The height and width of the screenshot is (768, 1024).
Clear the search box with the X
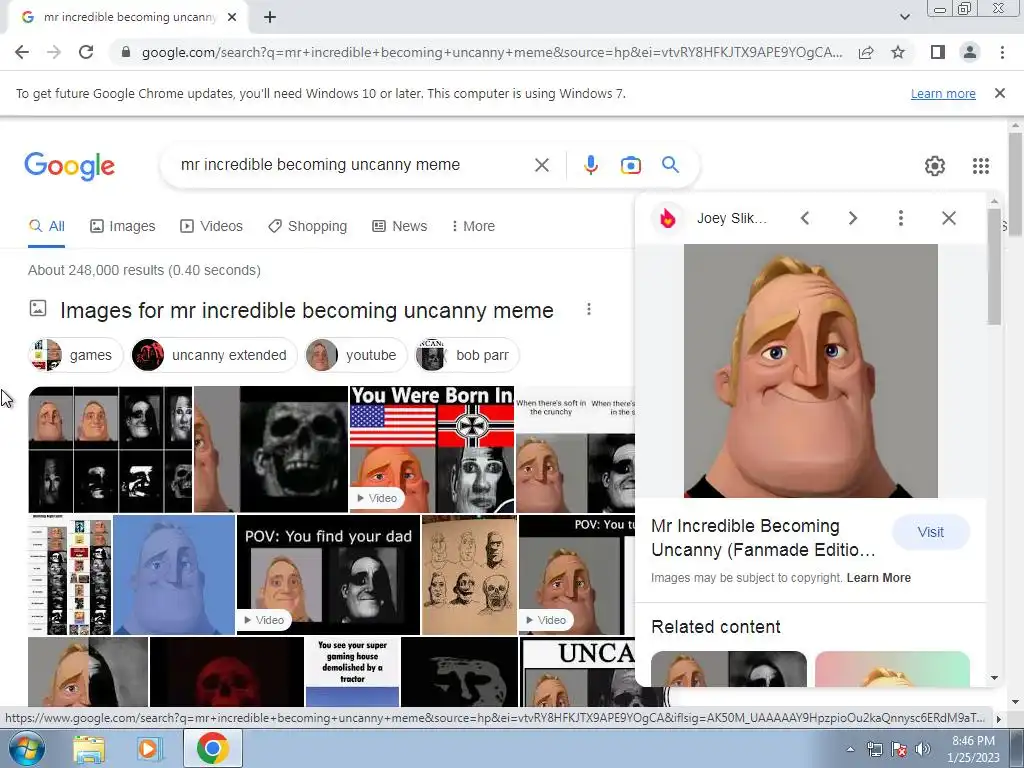(x=541, y=165)
